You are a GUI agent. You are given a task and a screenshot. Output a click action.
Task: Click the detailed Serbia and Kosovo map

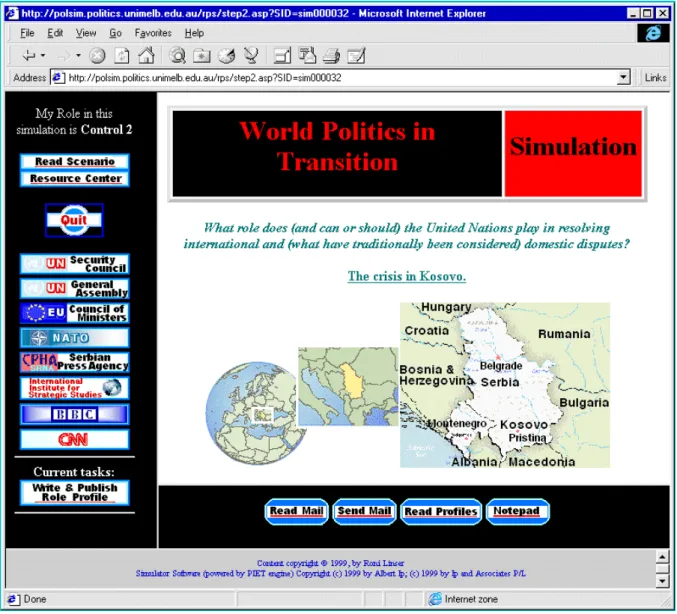(x=505, y=385)
